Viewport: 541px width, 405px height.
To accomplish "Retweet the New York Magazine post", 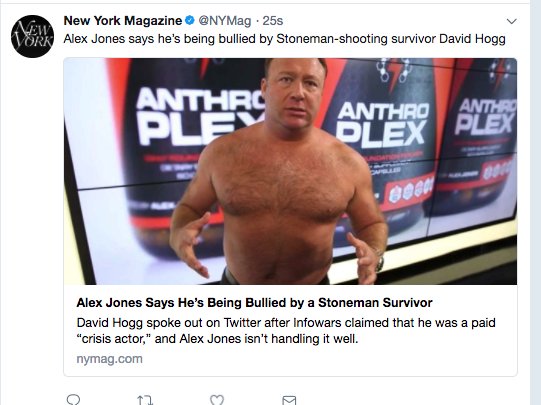I will tap(145, 400).
